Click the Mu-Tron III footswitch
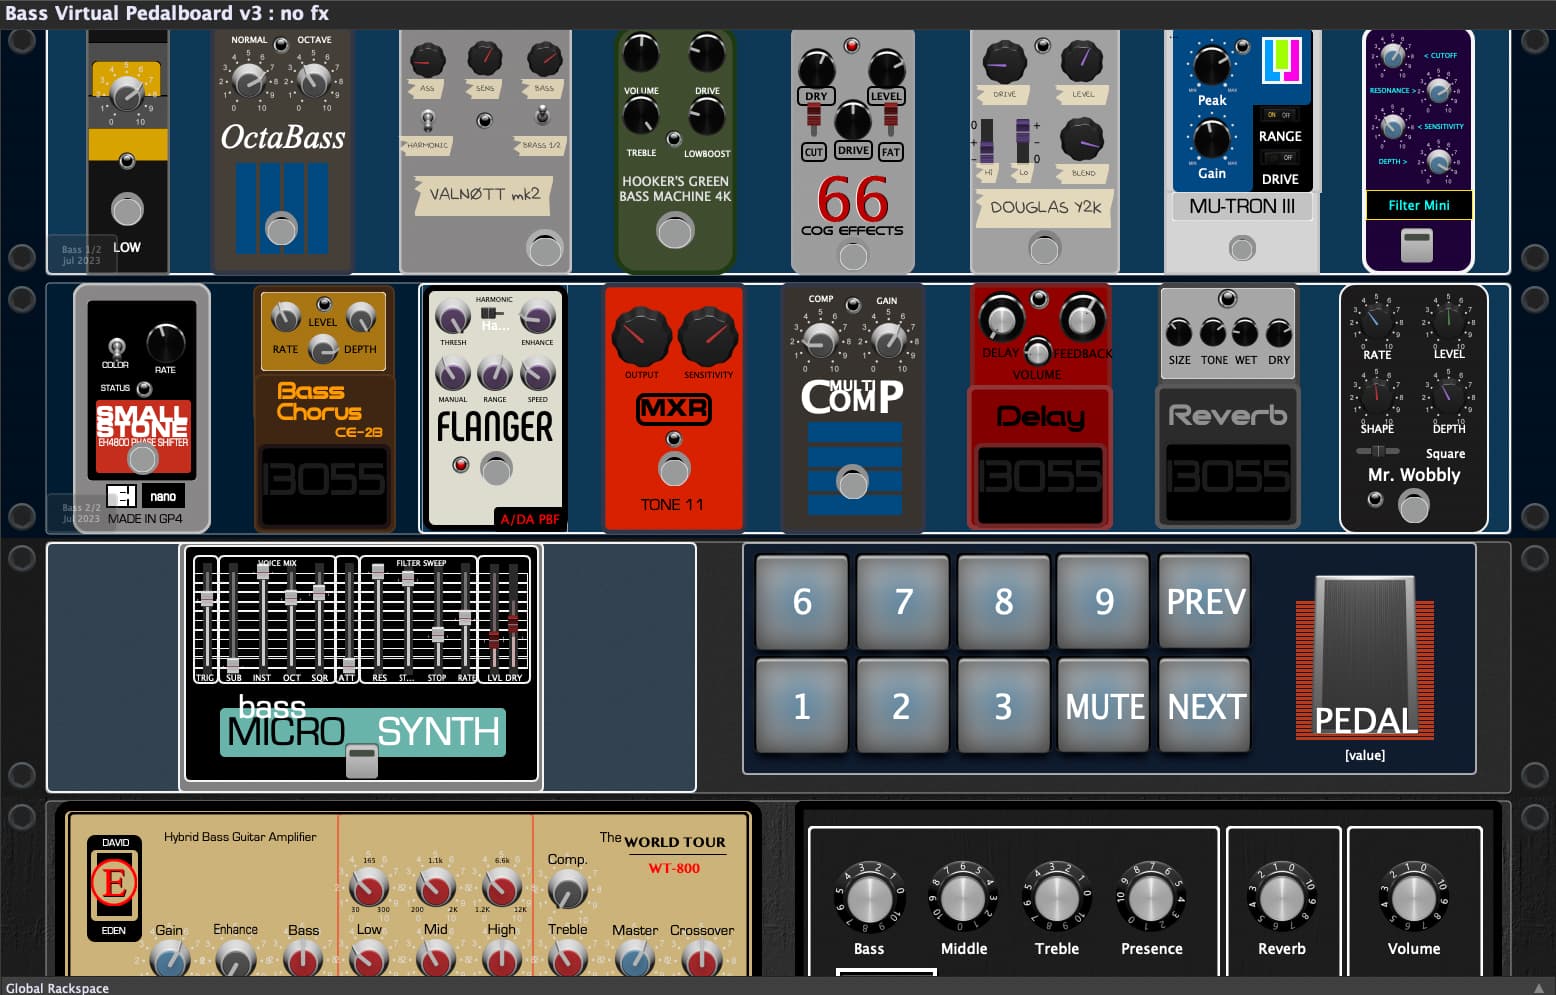Viewport: 1556px width, 995px height. pos(1242,248)
